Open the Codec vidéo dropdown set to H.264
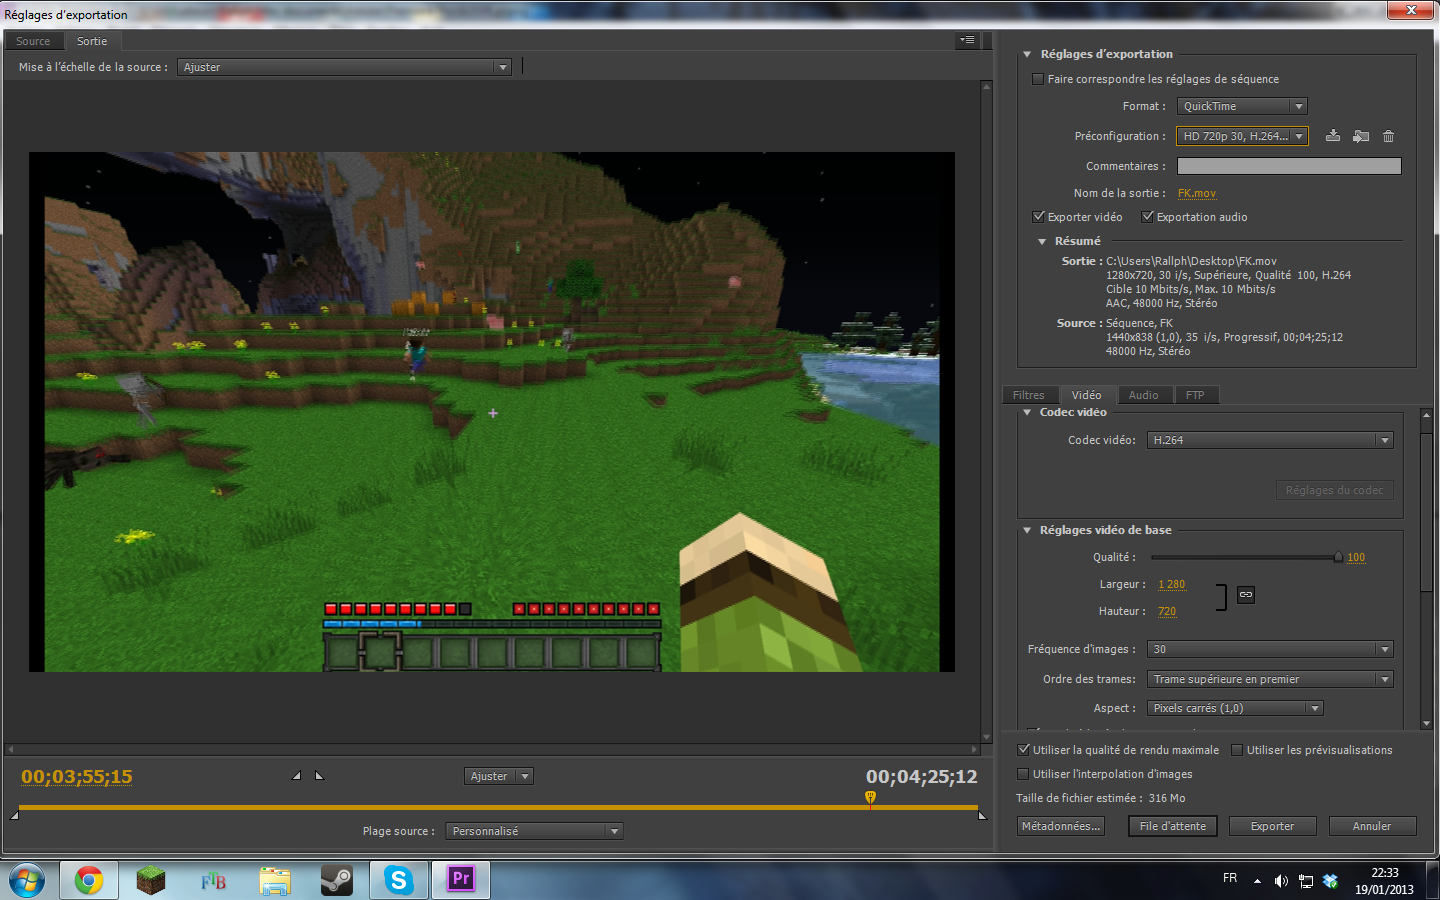Image resolution: width=1440 pixels, height=900 pixels. (1270, 440)
